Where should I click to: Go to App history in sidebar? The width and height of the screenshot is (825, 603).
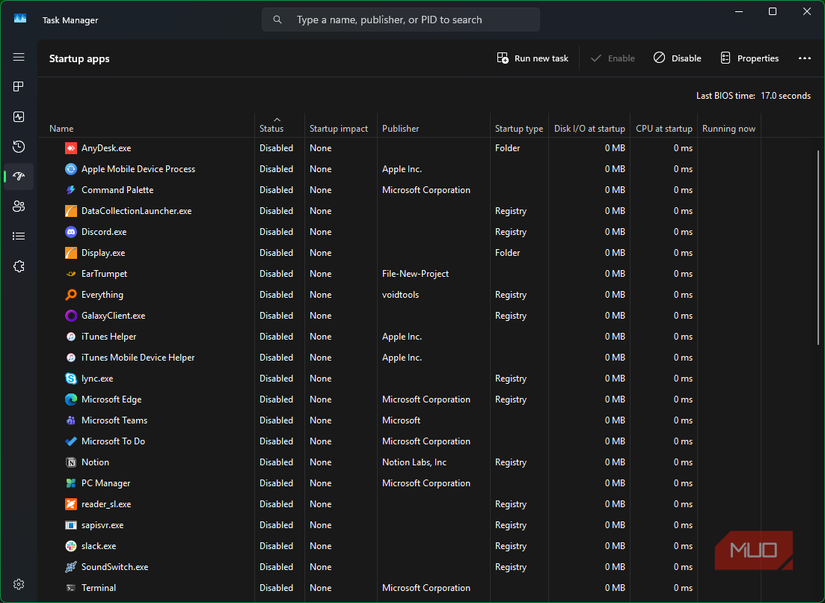pyautogui.click(x=18, y=147)
